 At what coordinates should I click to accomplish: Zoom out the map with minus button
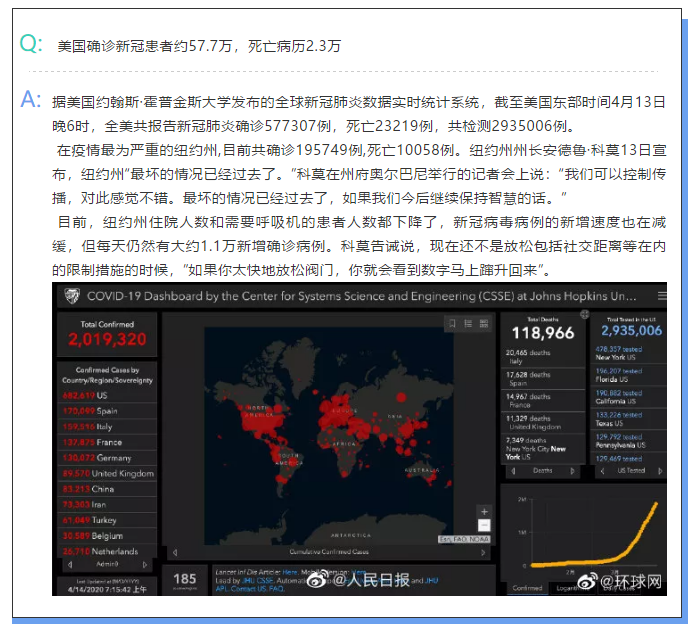pyautogui.click(x=484, y=525)
